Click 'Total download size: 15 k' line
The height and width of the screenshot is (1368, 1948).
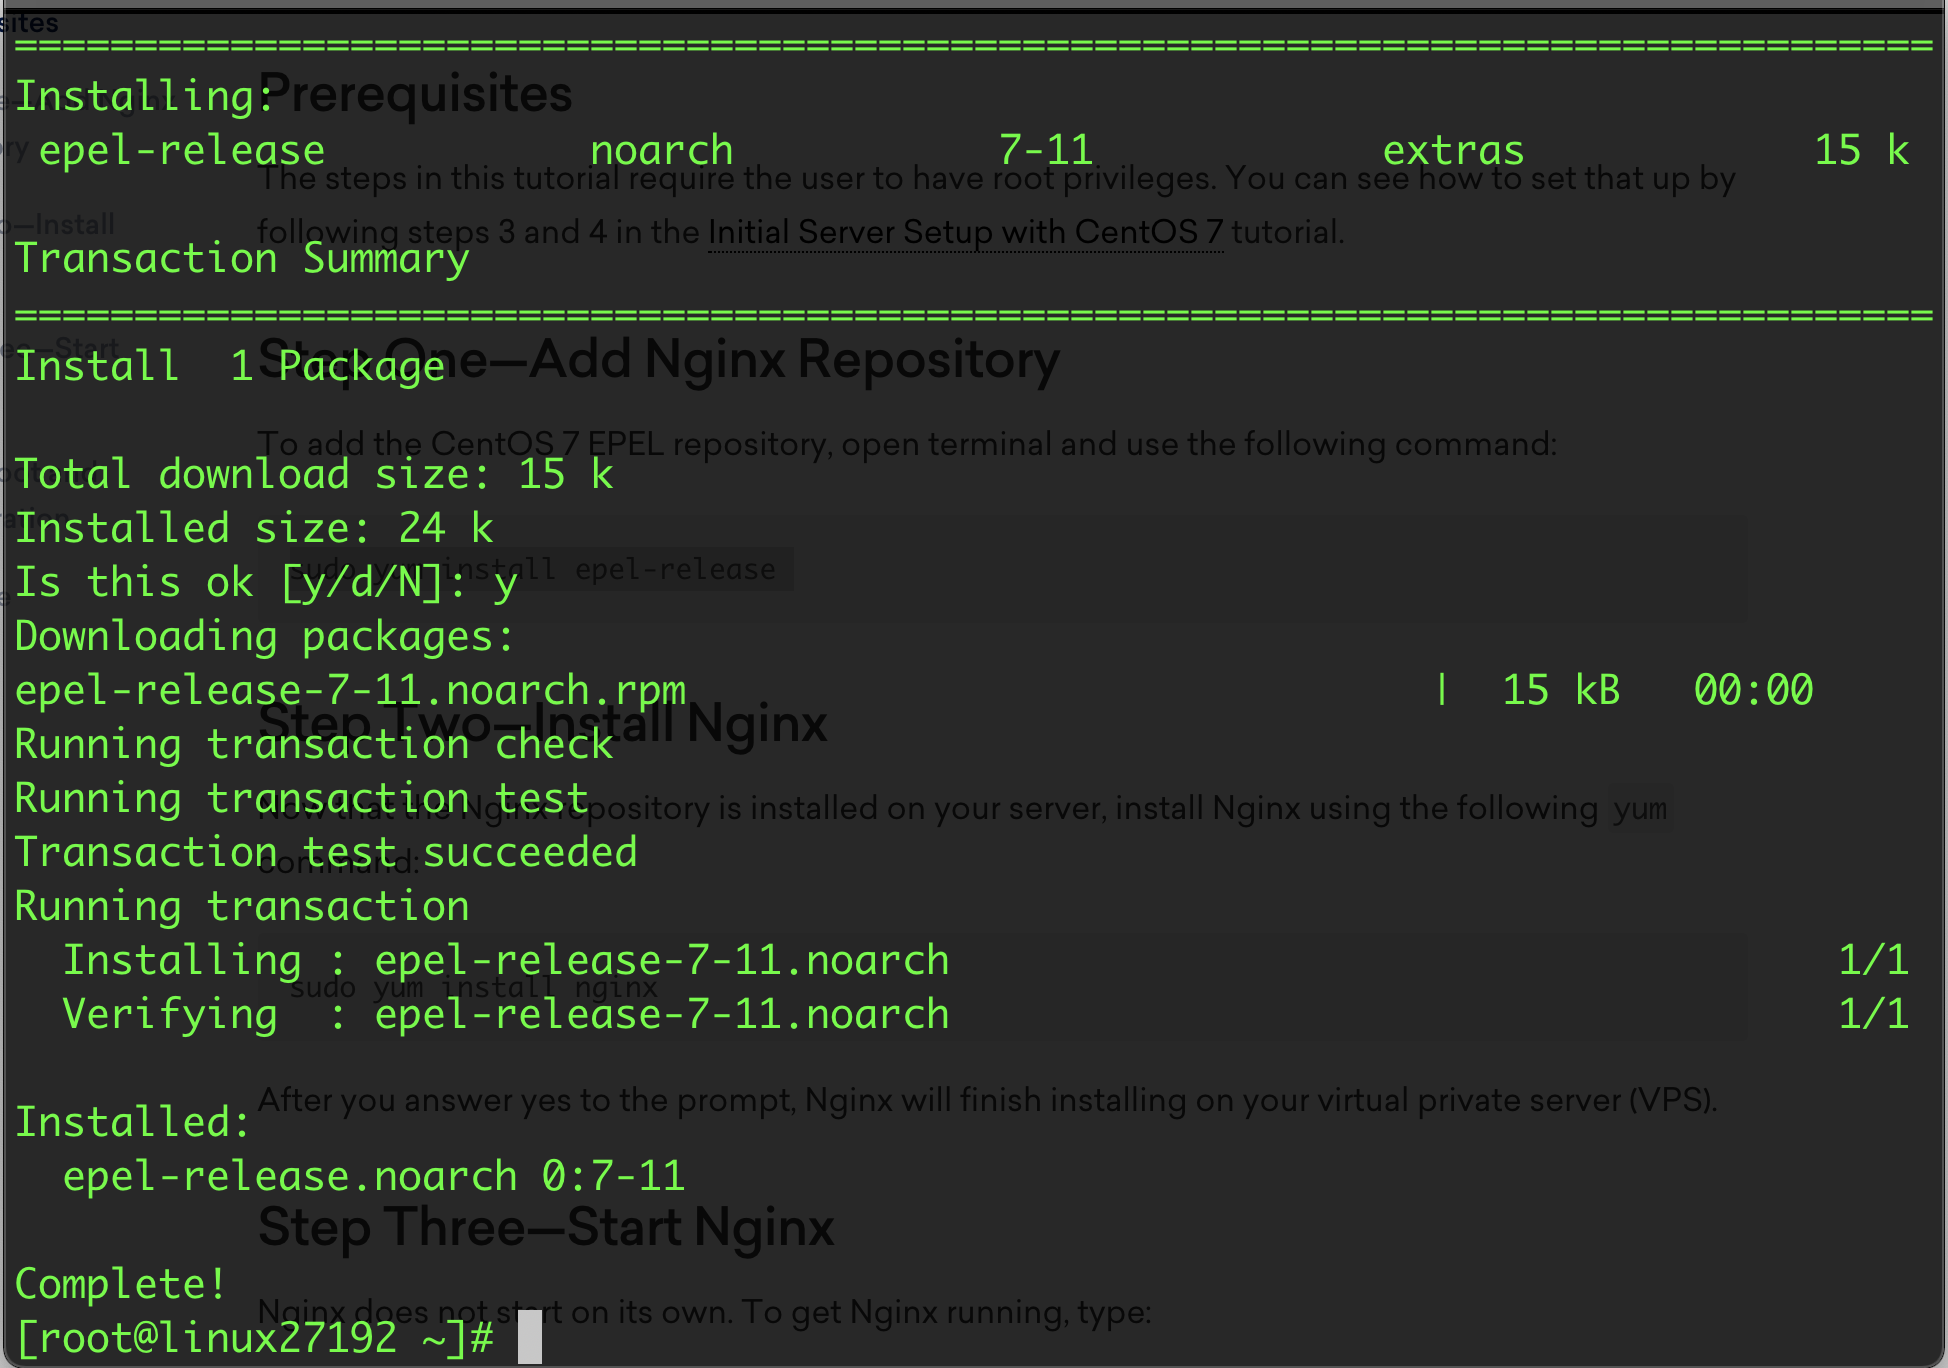(314, 474)
